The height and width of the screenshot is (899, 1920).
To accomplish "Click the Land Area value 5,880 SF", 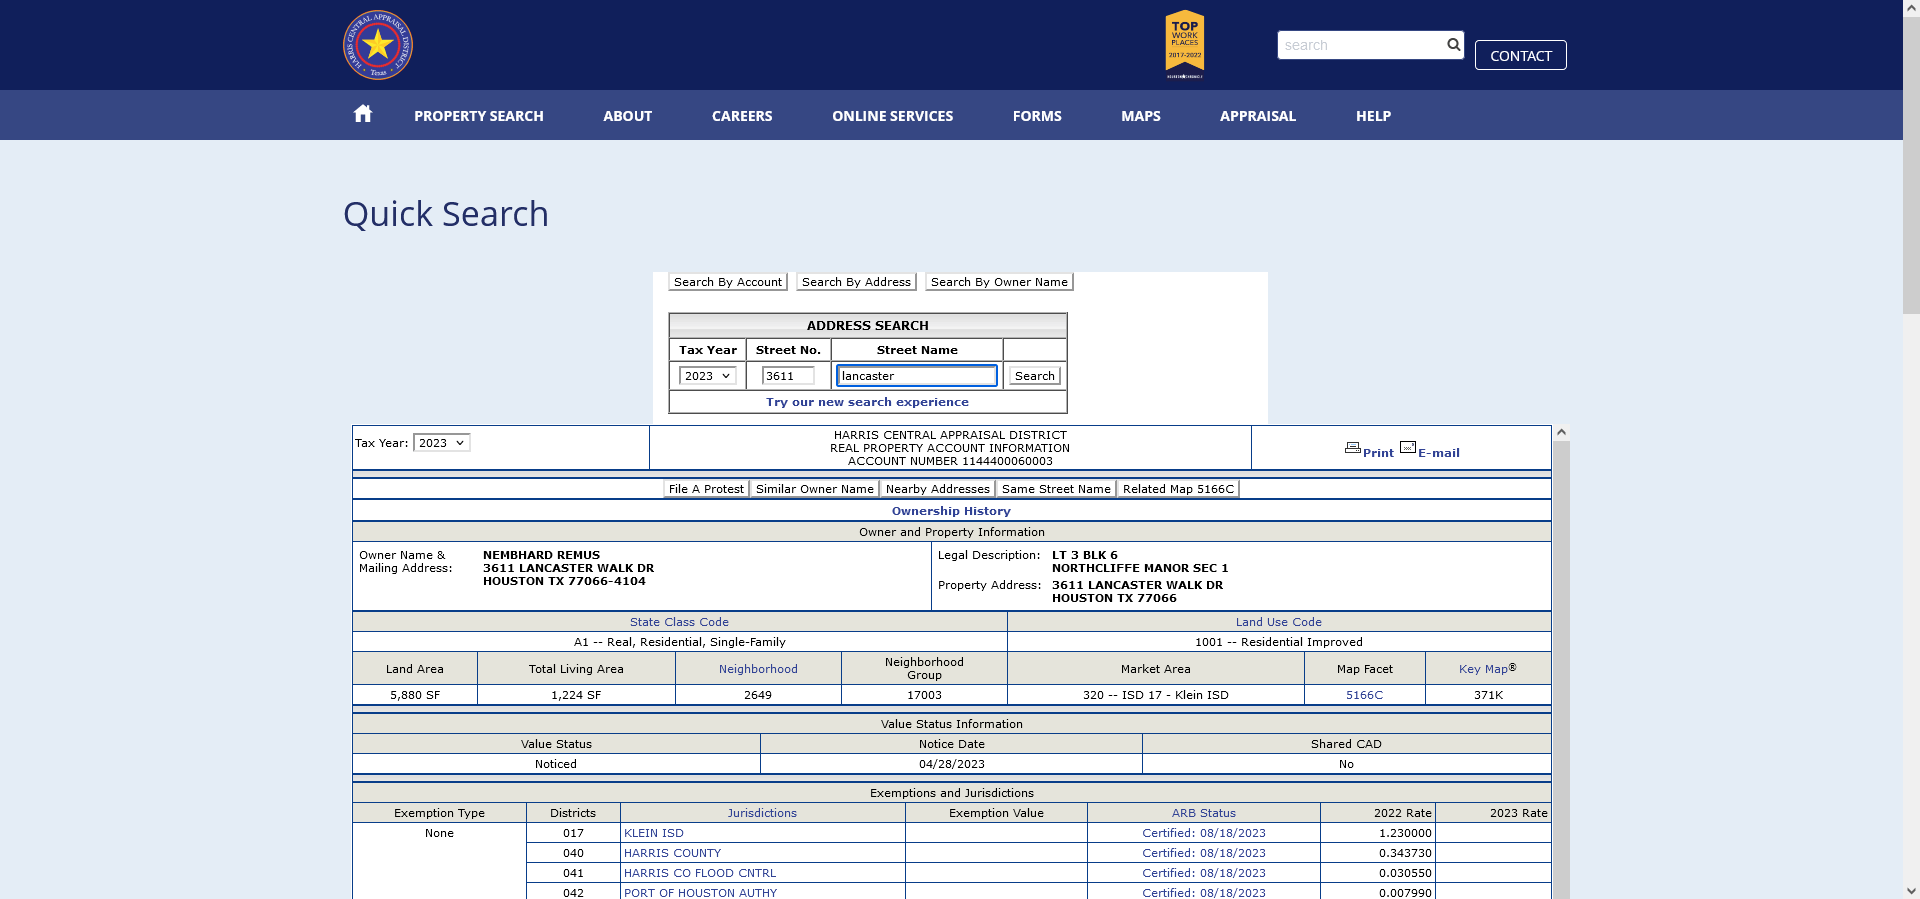I will pyautogui.click(x=415, y=695).
